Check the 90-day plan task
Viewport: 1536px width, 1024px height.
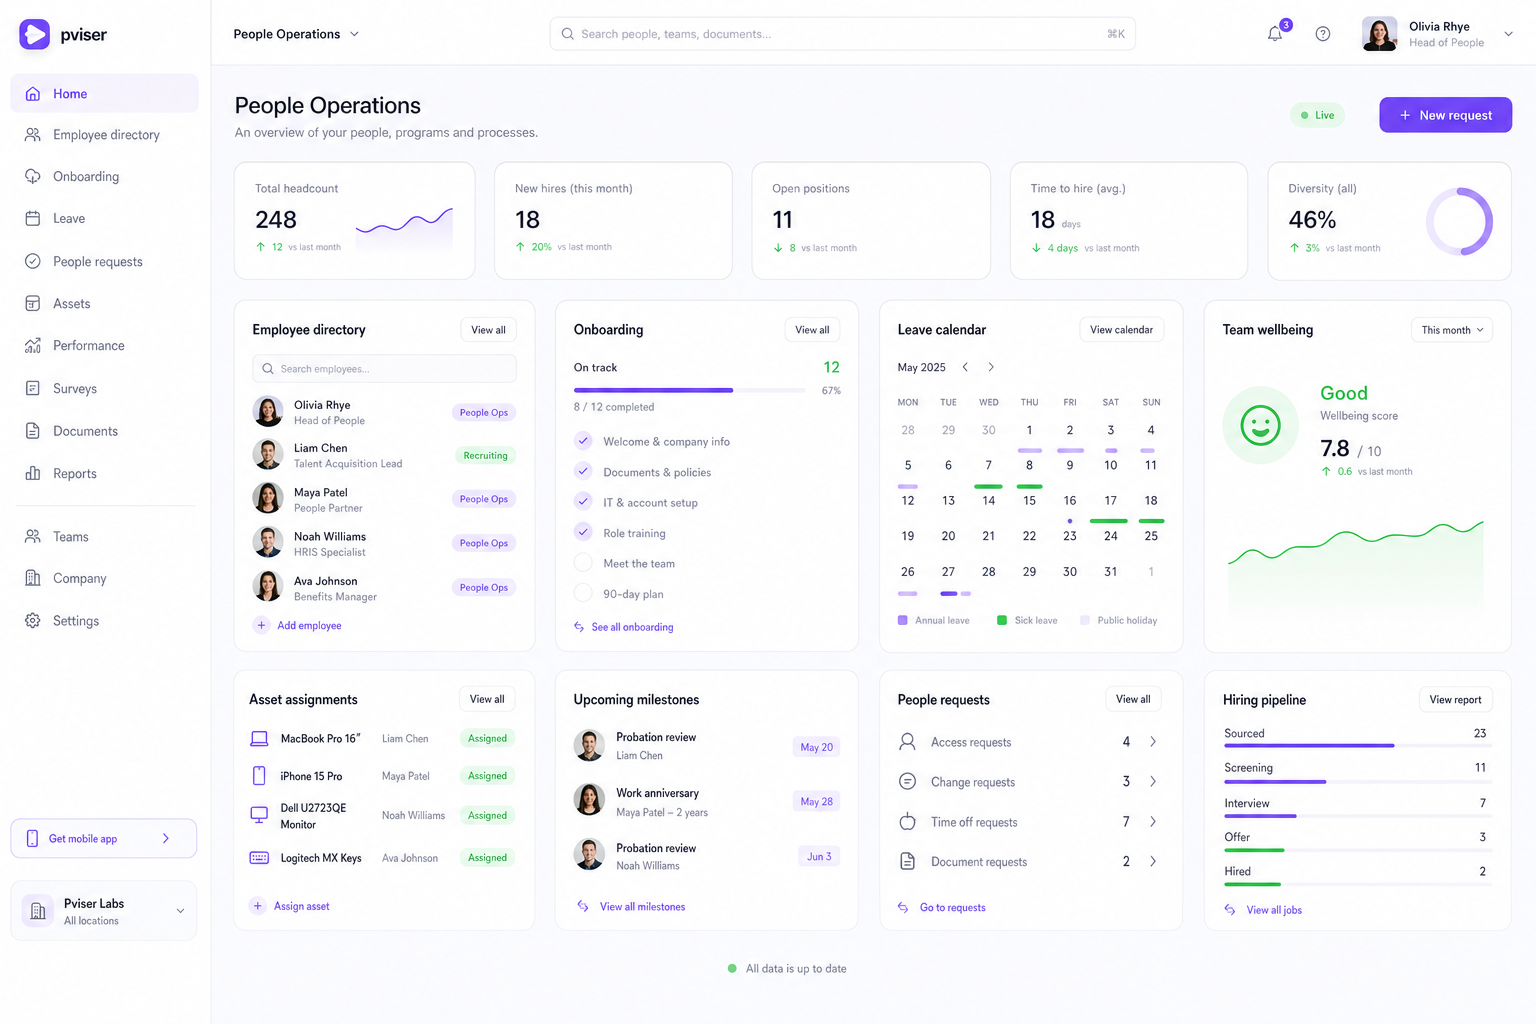click(x=583, y=593)
